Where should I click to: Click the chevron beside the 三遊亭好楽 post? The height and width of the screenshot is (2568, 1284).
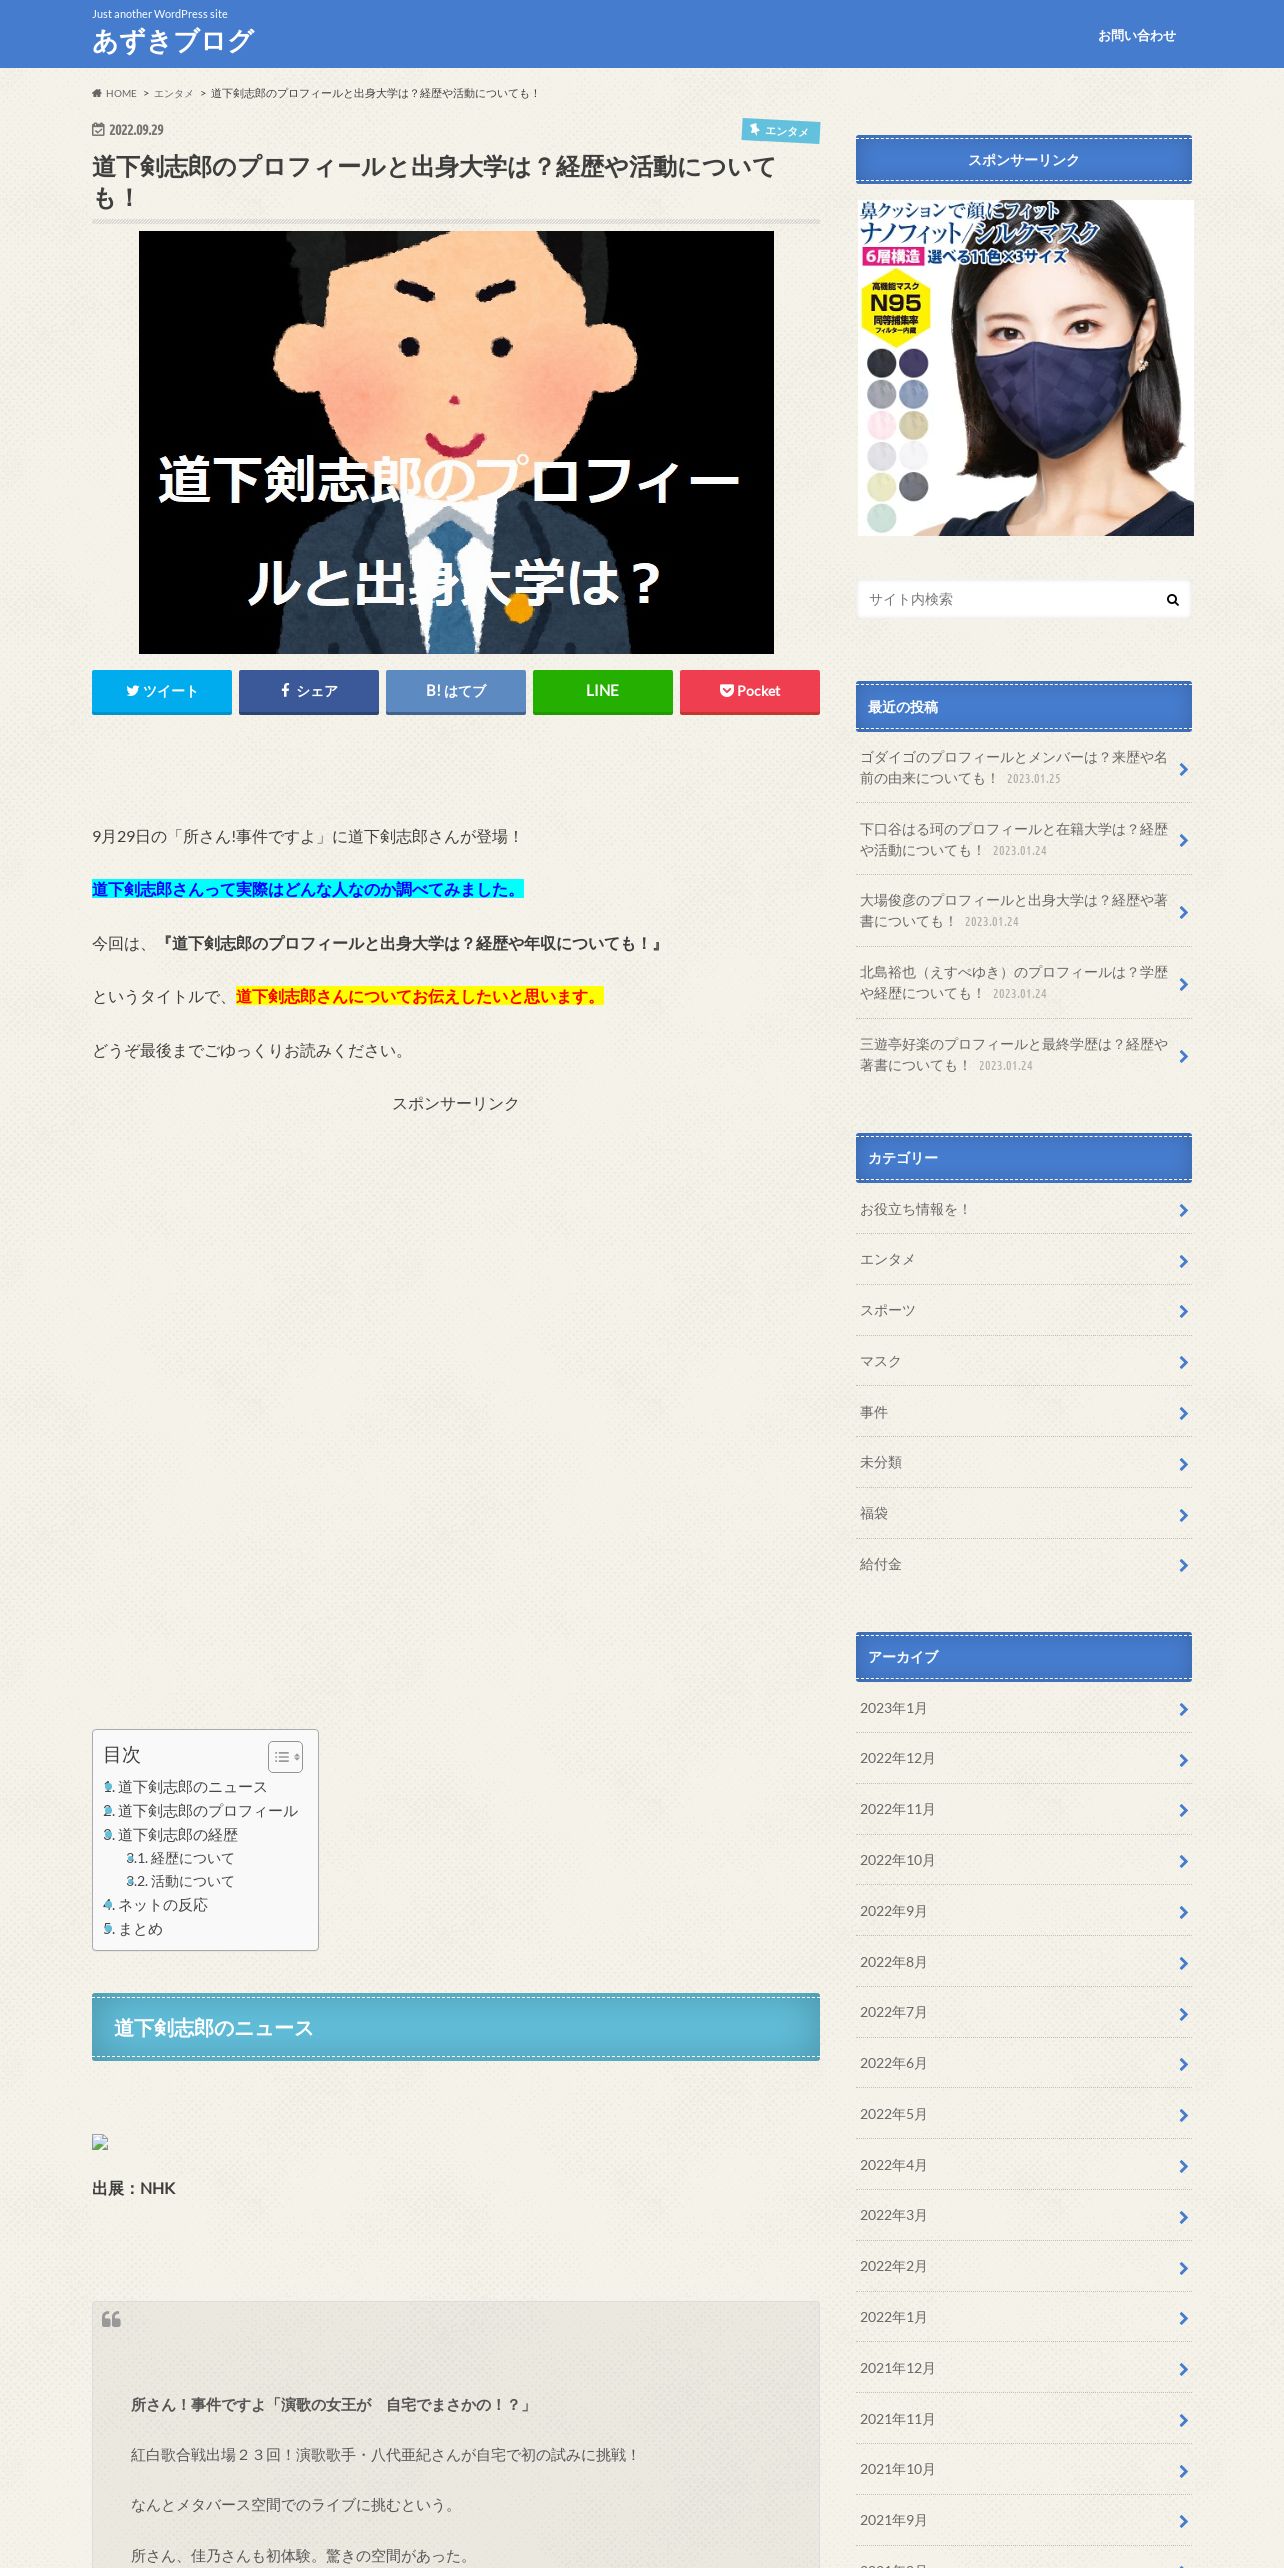1183,1056
